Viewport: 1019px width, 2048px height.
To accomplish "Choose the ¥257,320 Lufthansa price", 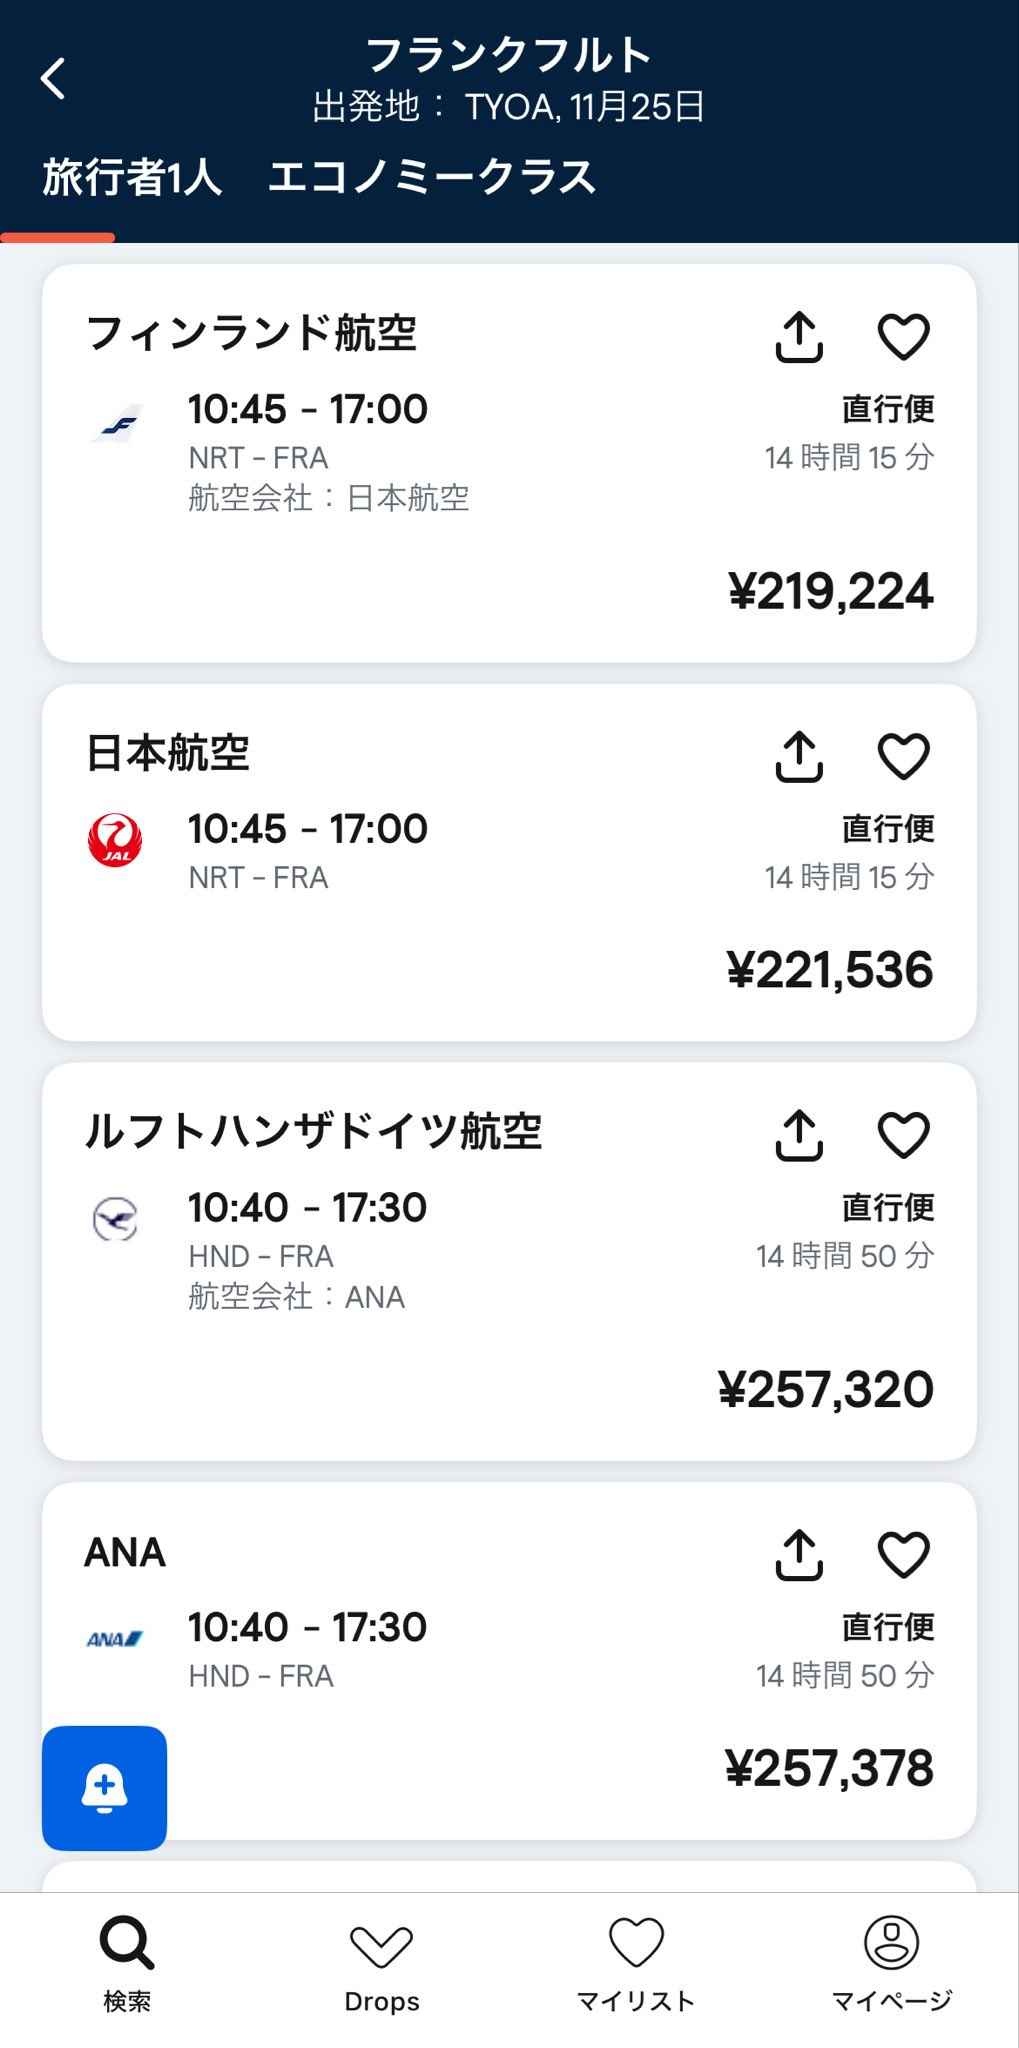I will (825, 1390).
